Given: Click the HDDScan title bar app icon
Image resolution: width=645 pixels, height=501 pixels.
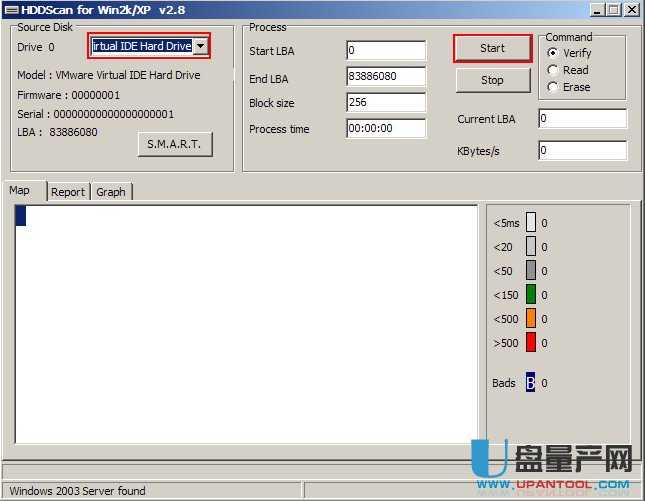Looking at the screenshot, I should coord(9,9).
